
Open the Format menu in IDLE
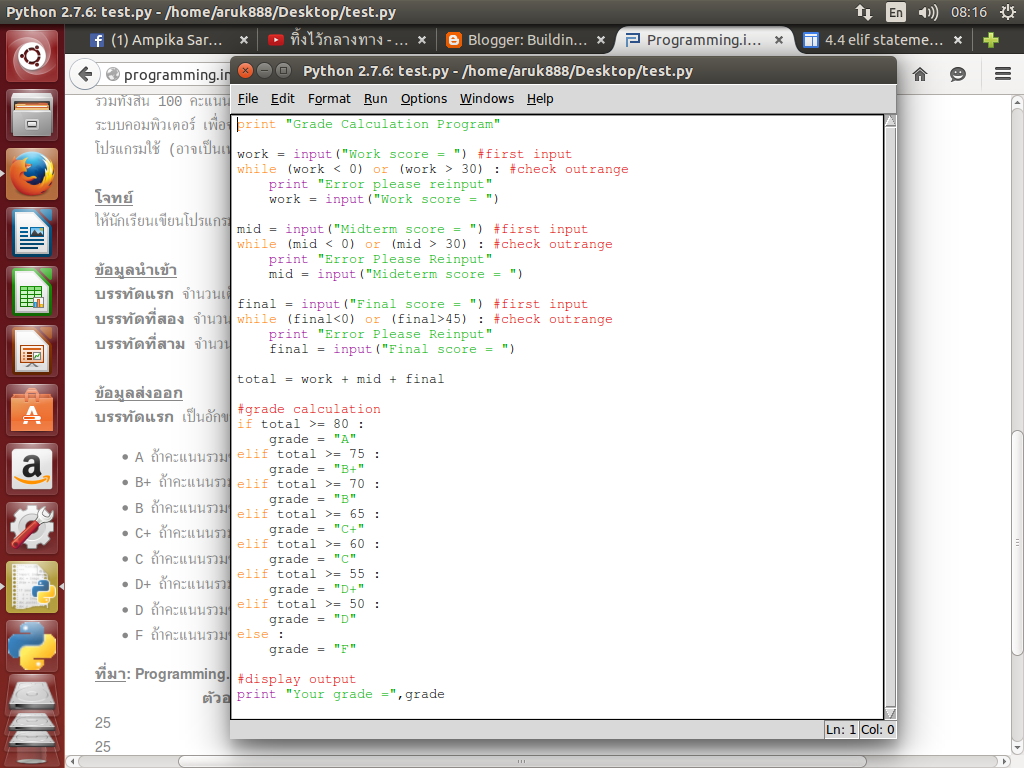pos(329,98)
